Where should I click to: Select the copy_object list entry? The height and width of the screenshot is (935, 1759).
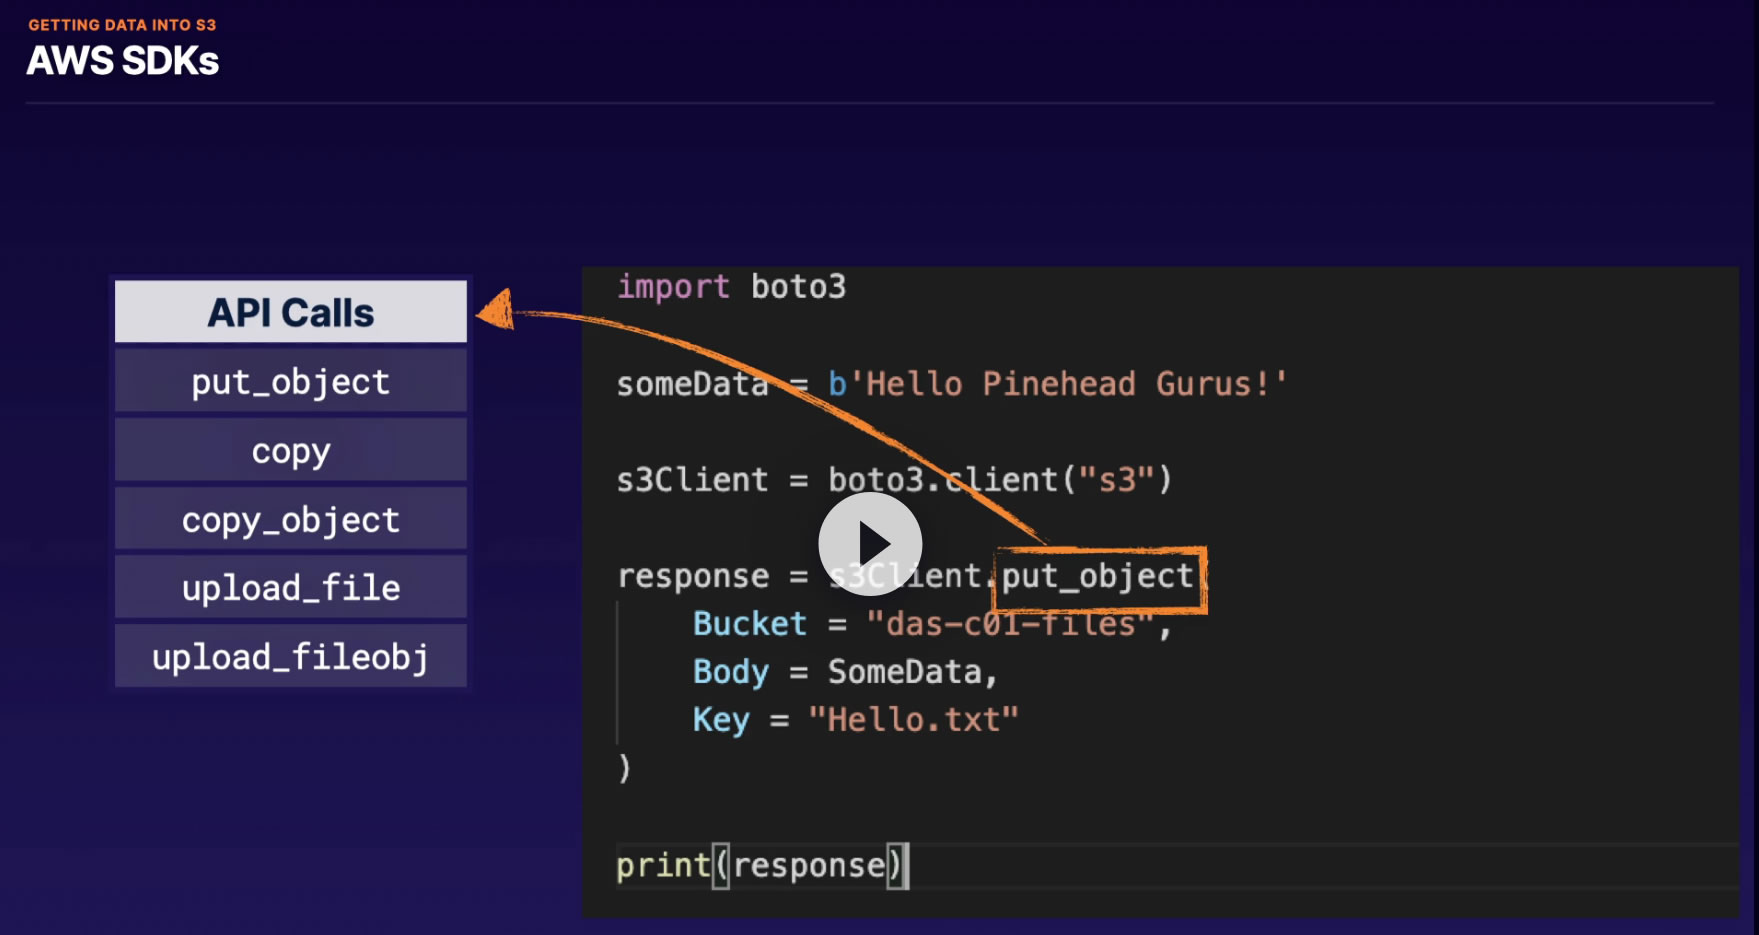290,519
